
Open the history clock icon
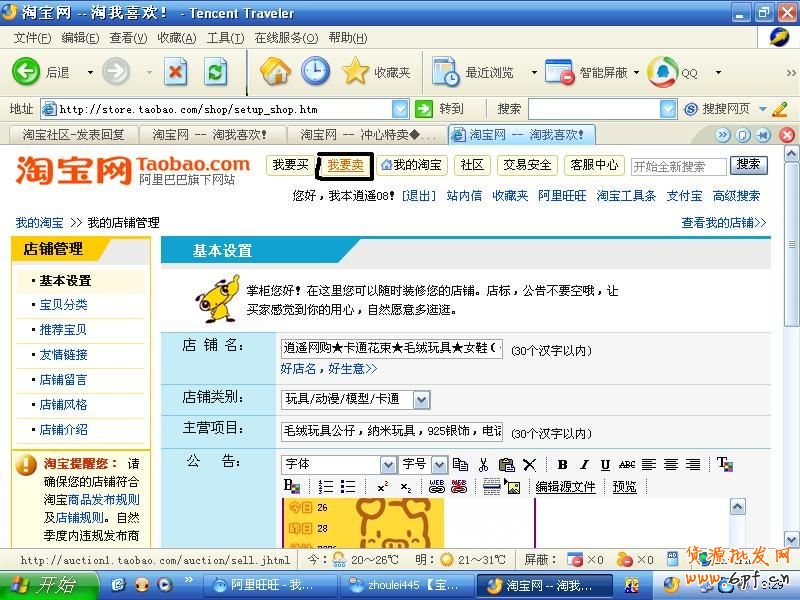(315, 71)
